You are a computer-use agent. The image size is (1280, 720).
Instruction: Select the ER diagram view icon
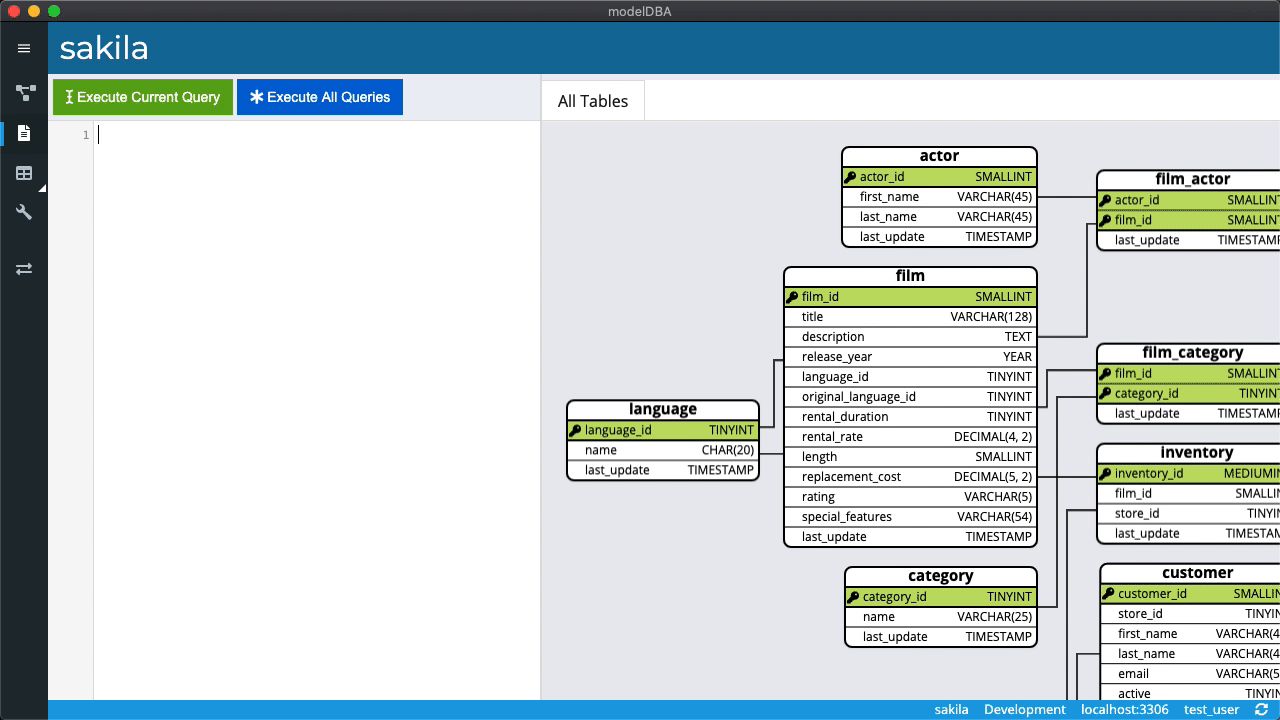(x=24, y=93)
